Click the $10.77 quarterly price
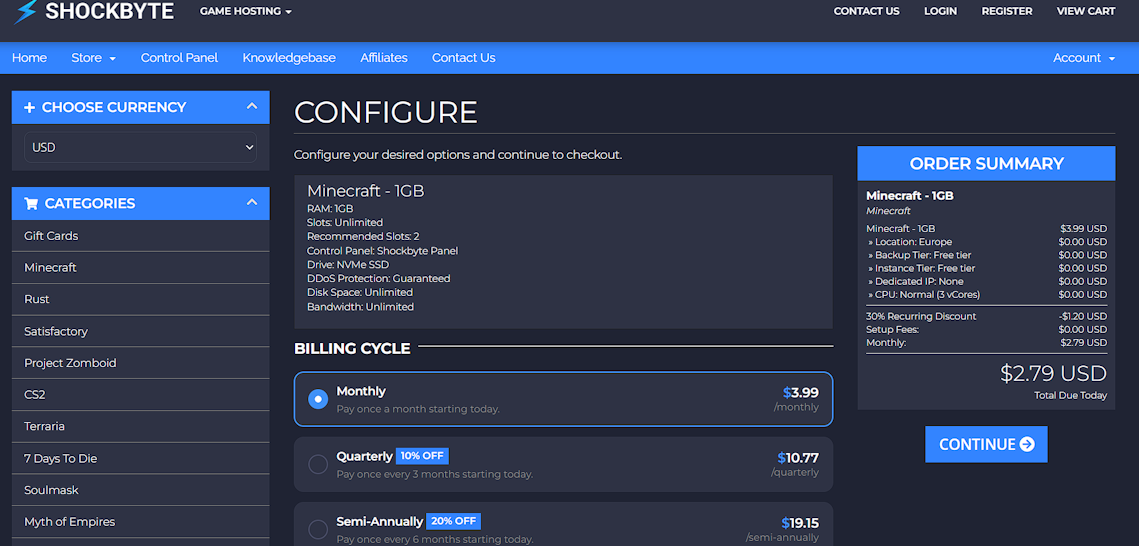1139x546 pixels. point(798,458)
